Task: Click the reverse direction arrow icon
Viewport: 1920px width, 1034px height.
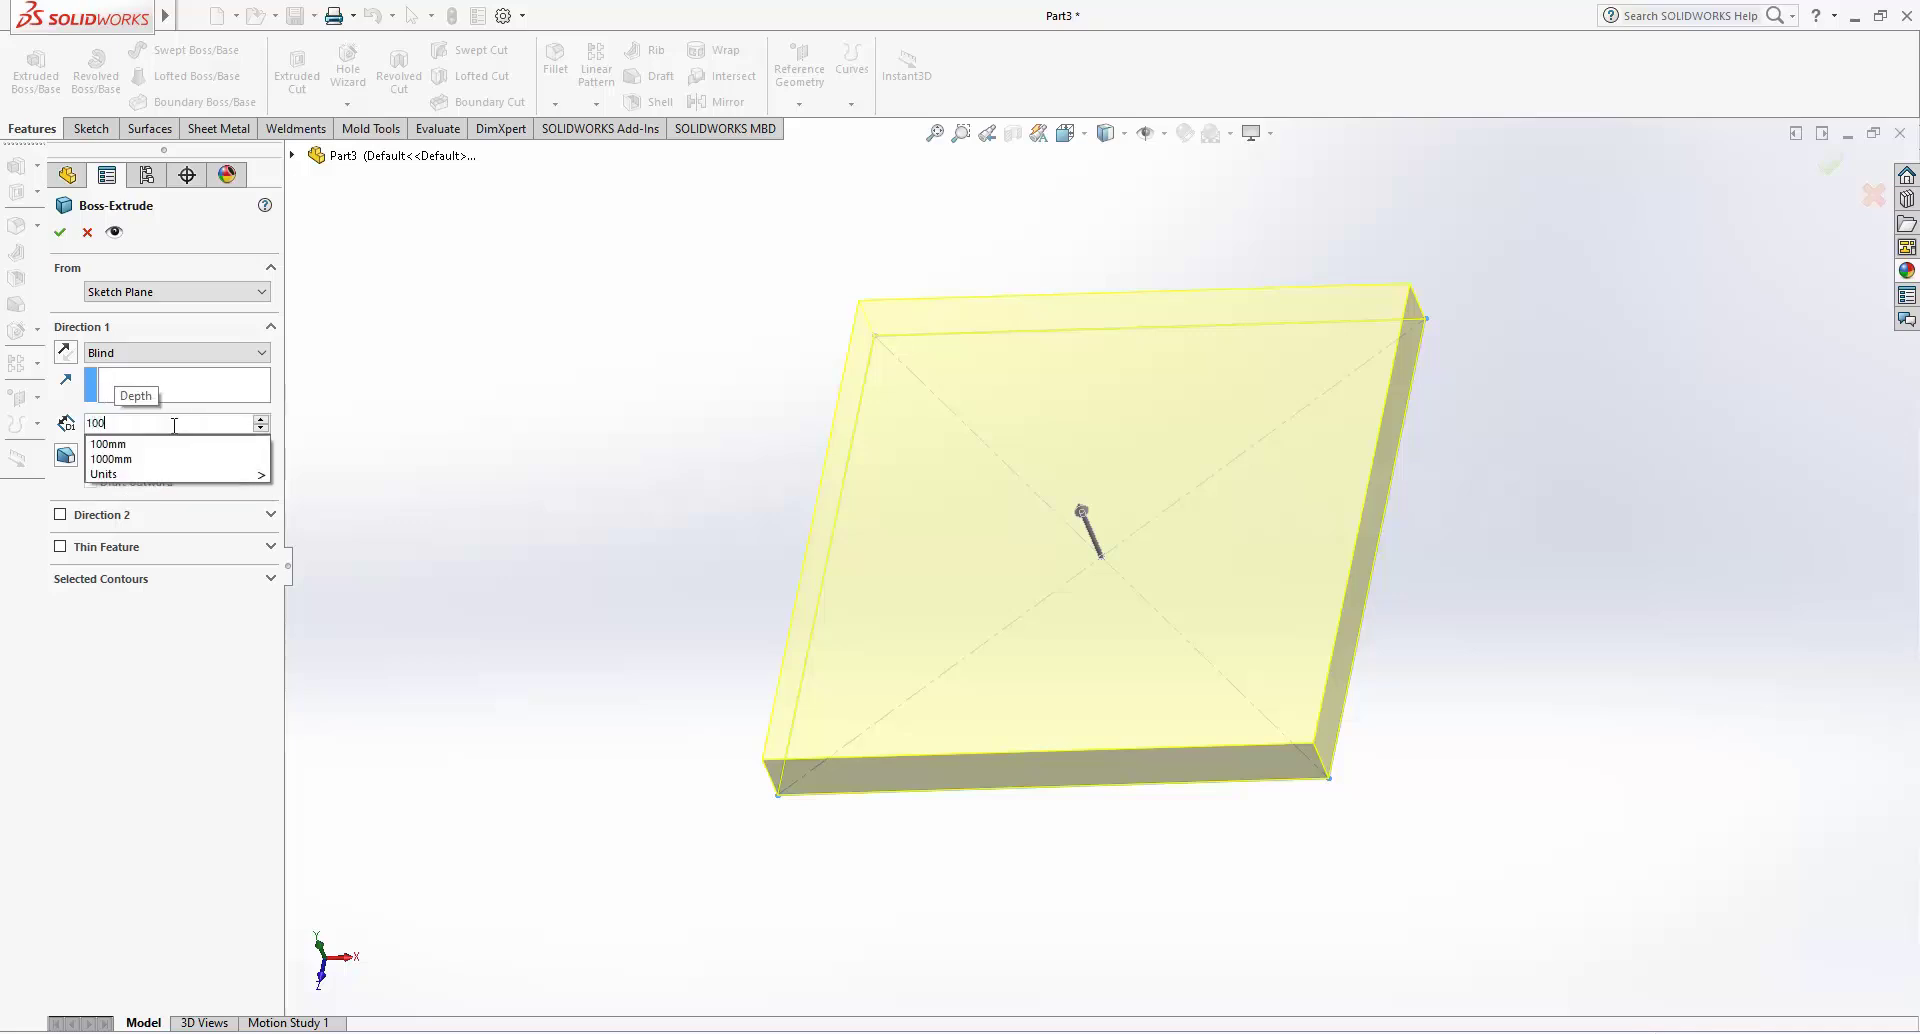Action: (x=65, y=352)
